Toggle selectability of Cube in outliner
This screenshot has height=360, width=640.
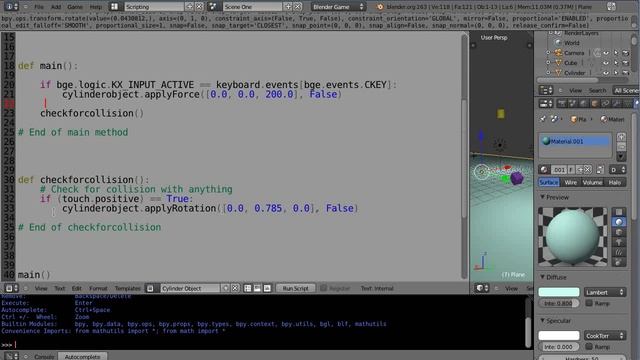(616, 63)
